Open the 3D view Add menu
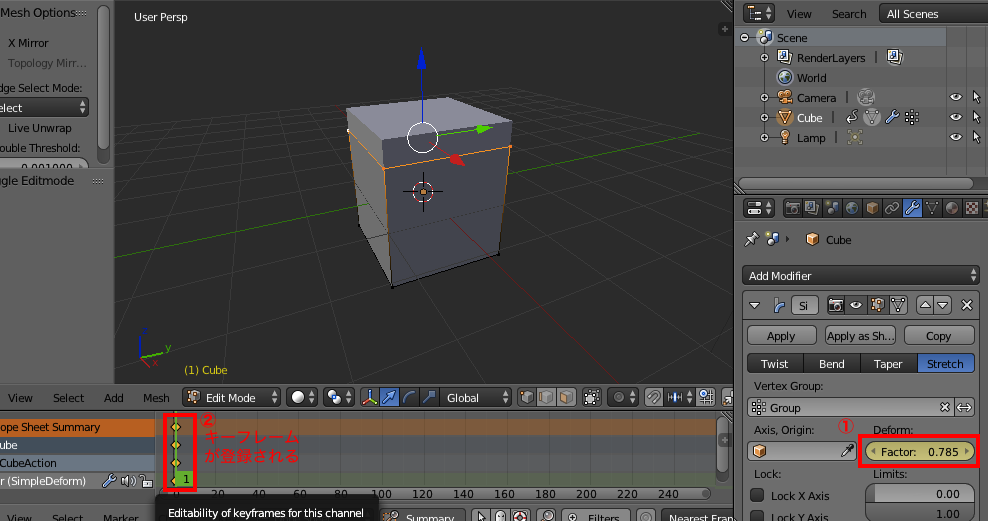This screenshot has width=988, height=521. point(113,398)
